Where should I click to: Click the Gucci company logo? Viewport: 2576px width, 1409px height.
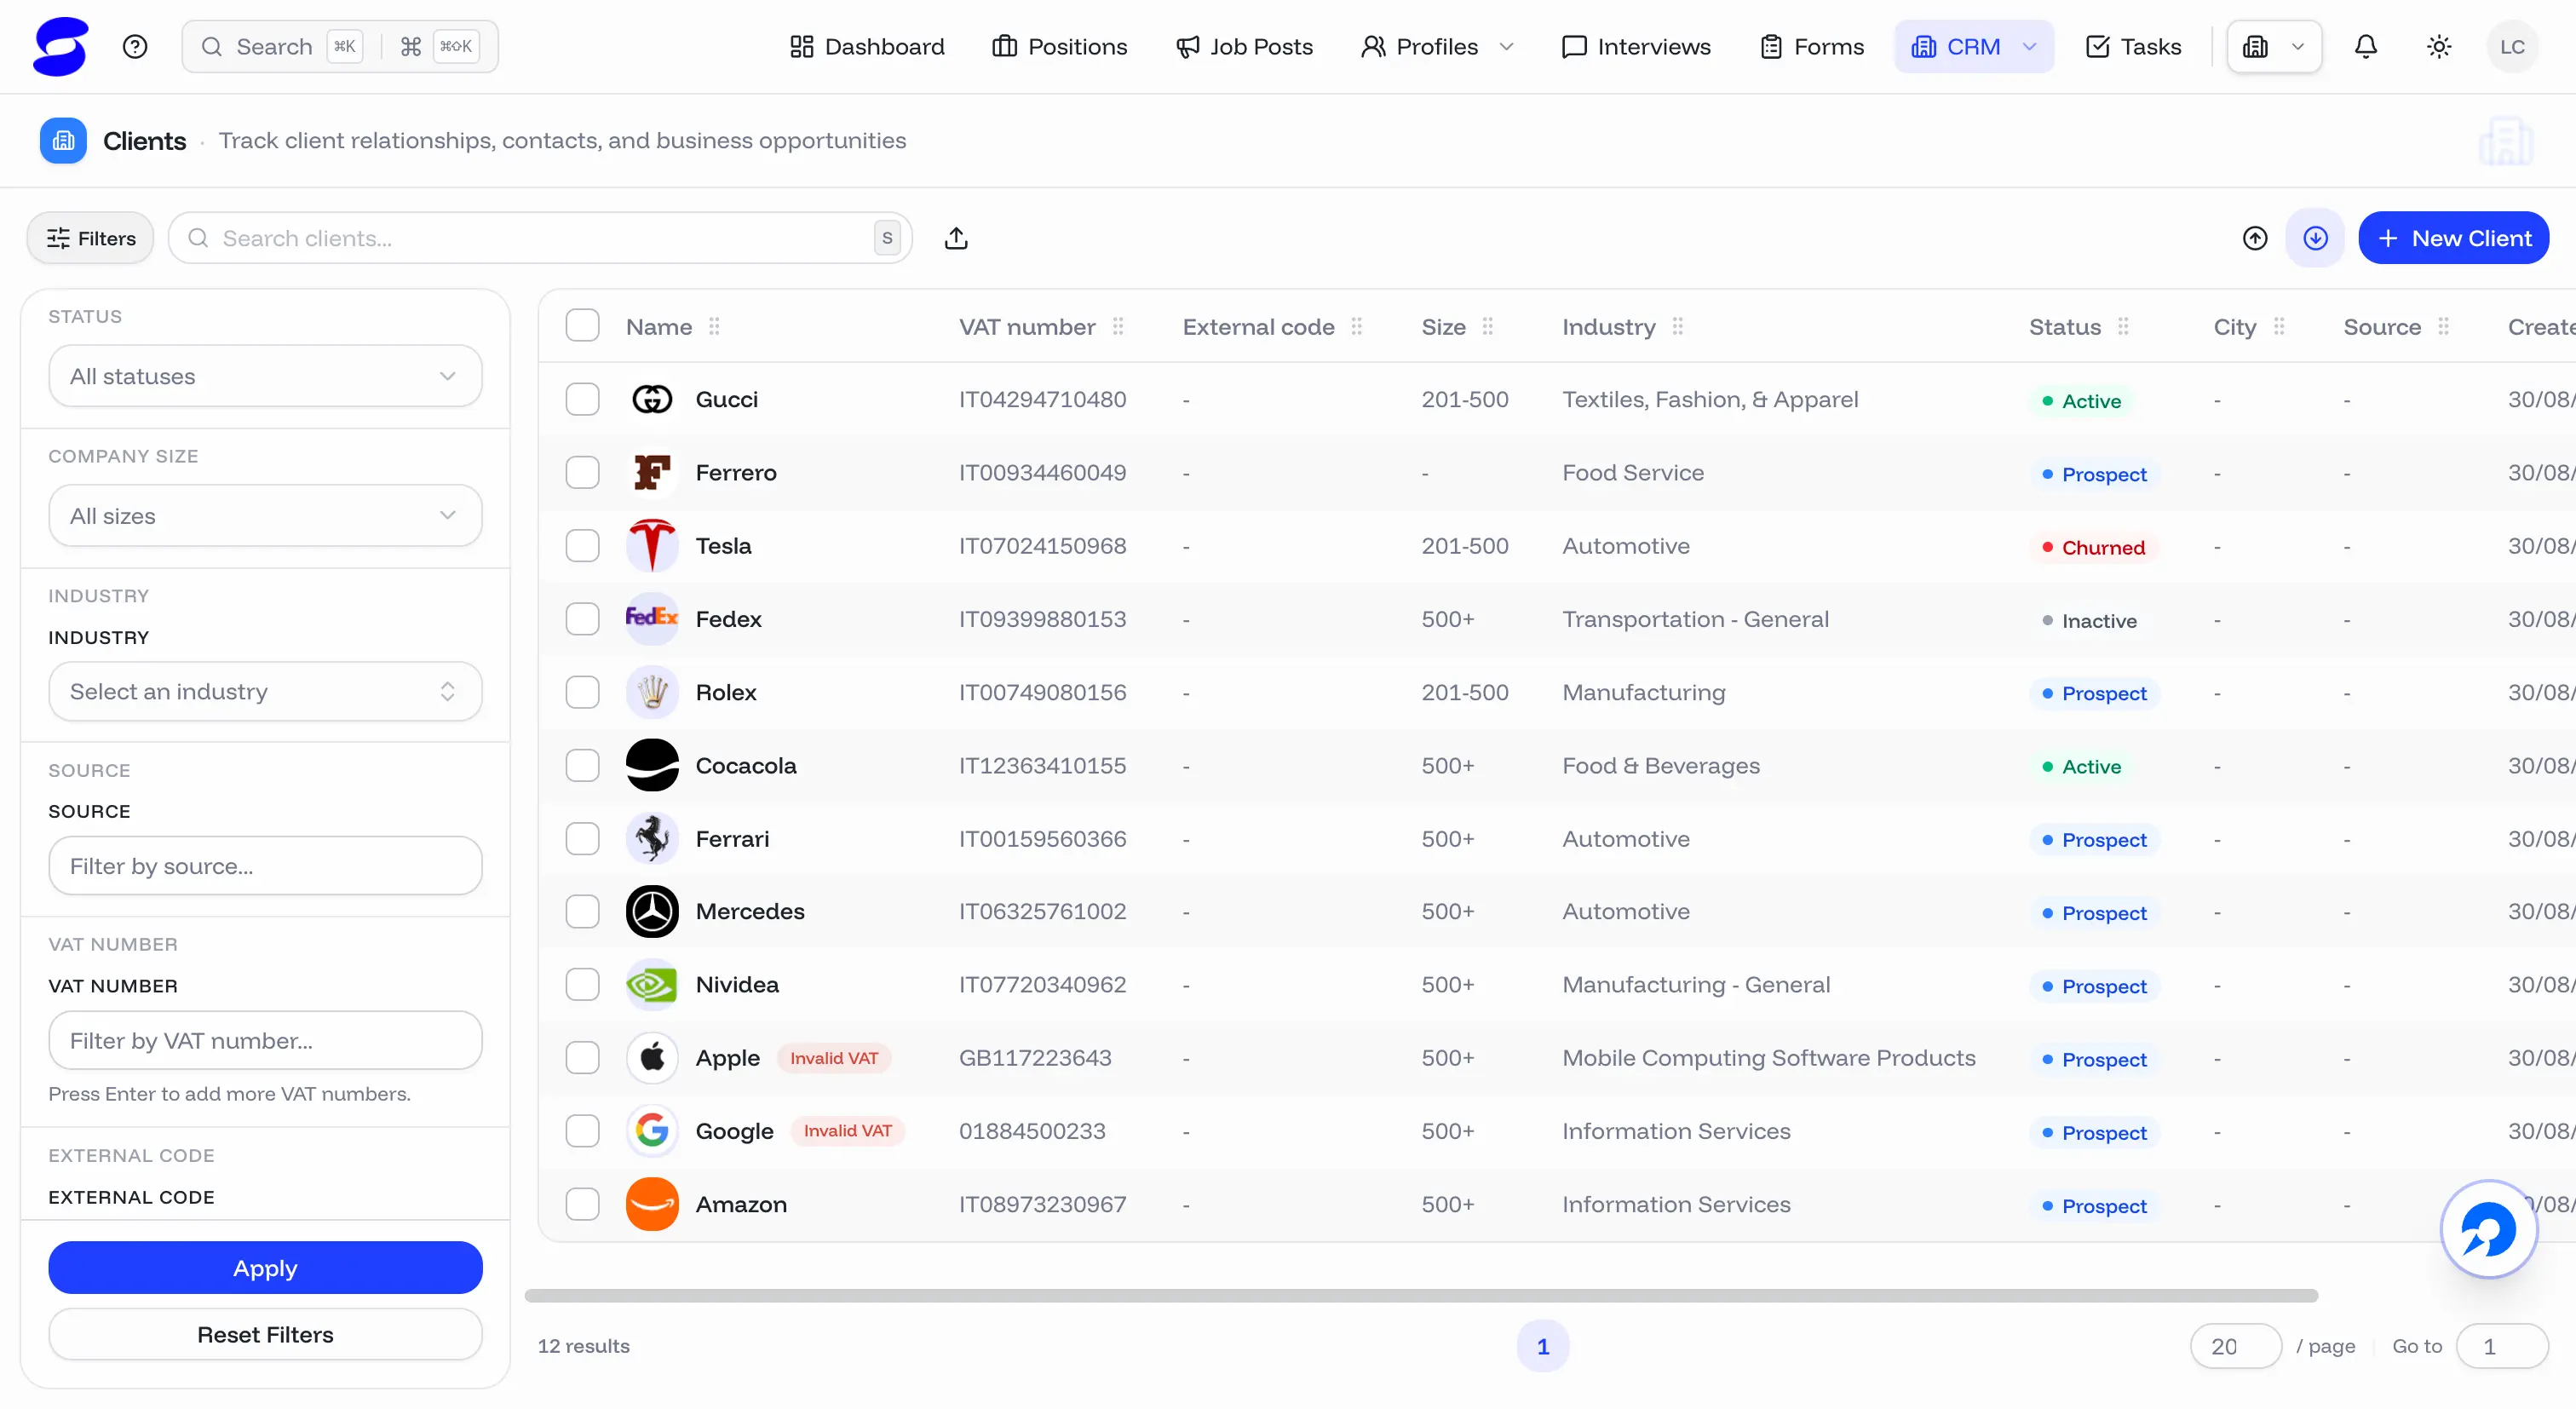pos(652,399)
